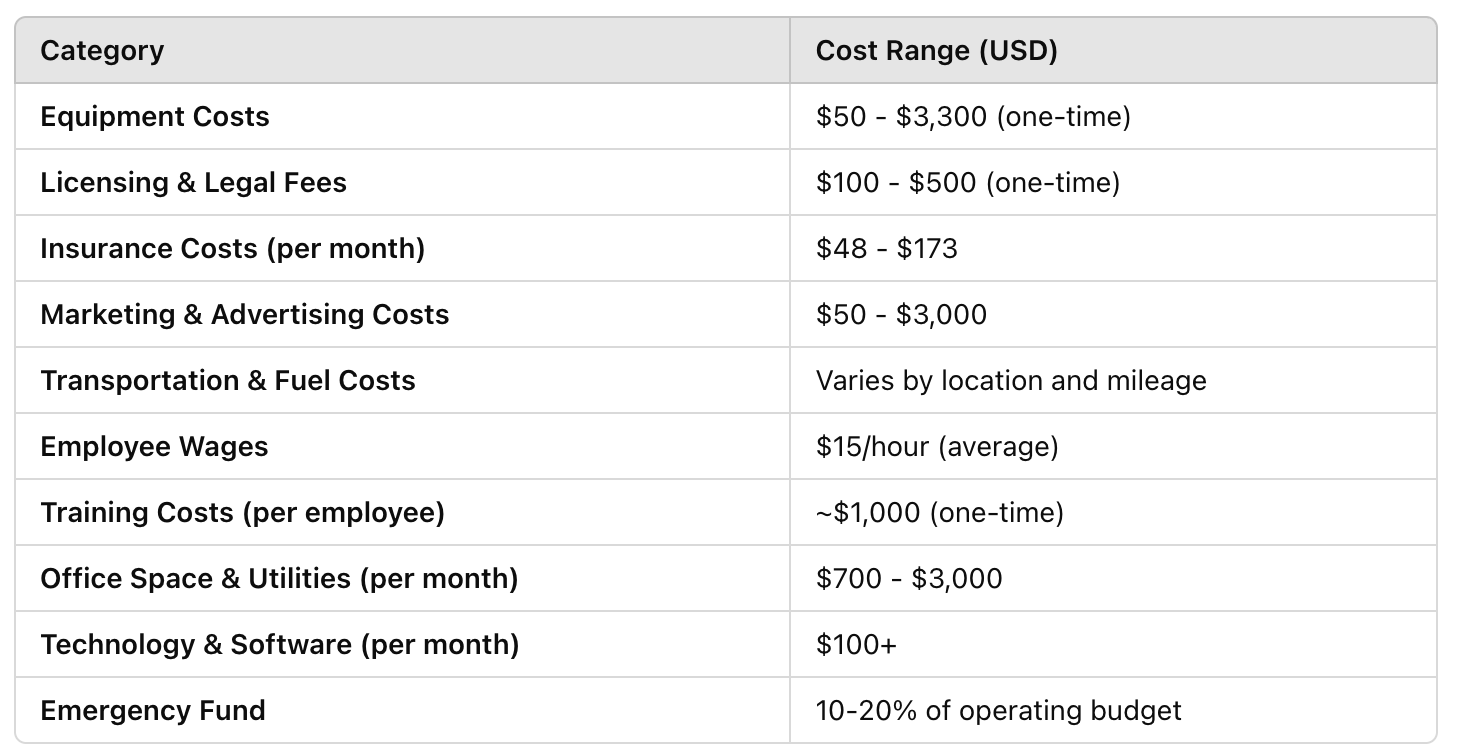The width and height of the screenshot is (1460, 756).
Task: Select the Emergency Fund row
Action: point(153,710)
